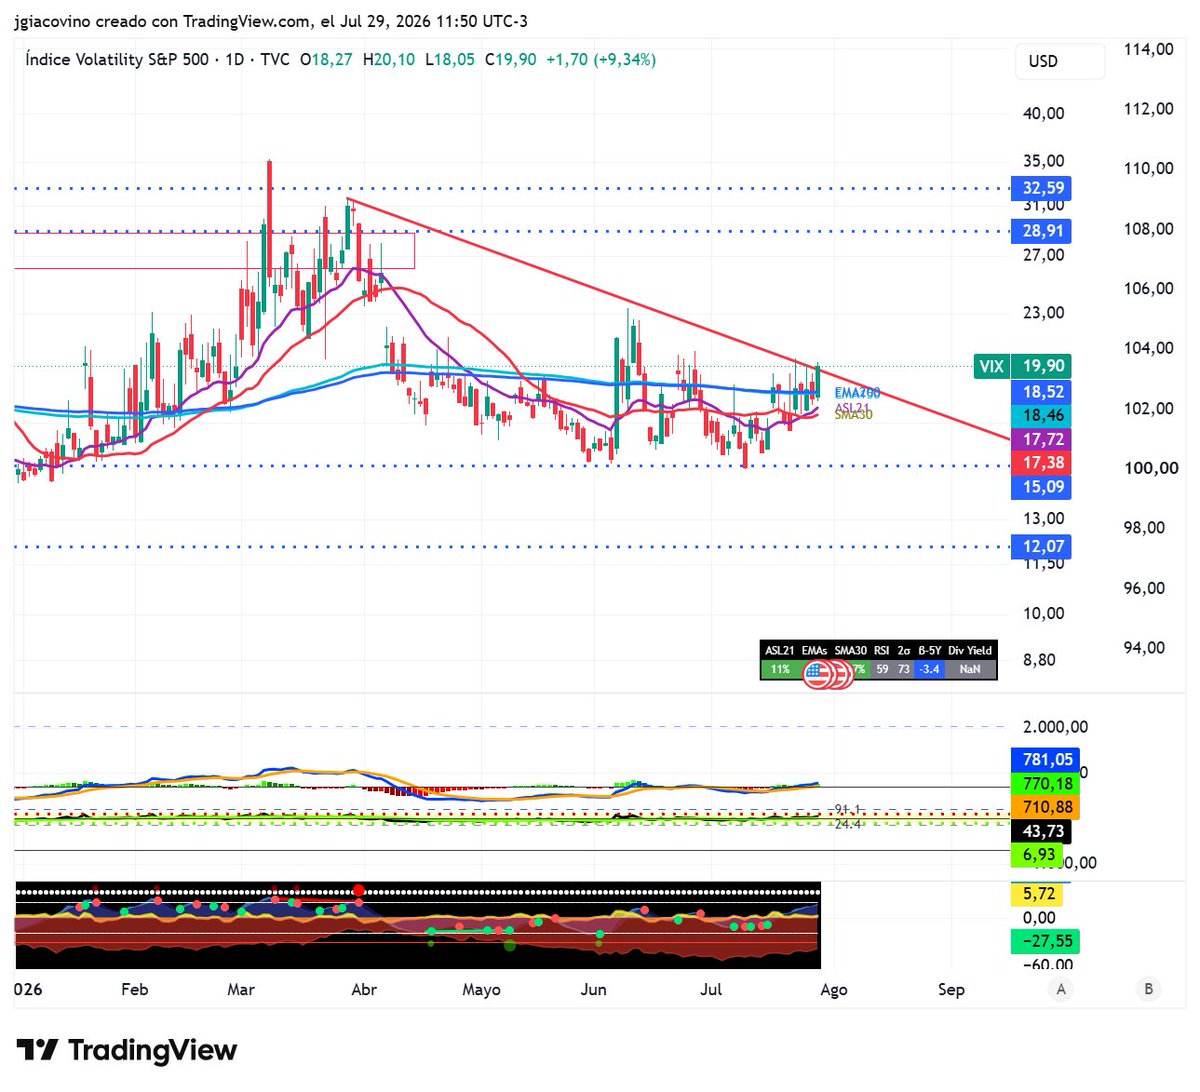Select the blue 18,52 value label

coord(1043,392)
